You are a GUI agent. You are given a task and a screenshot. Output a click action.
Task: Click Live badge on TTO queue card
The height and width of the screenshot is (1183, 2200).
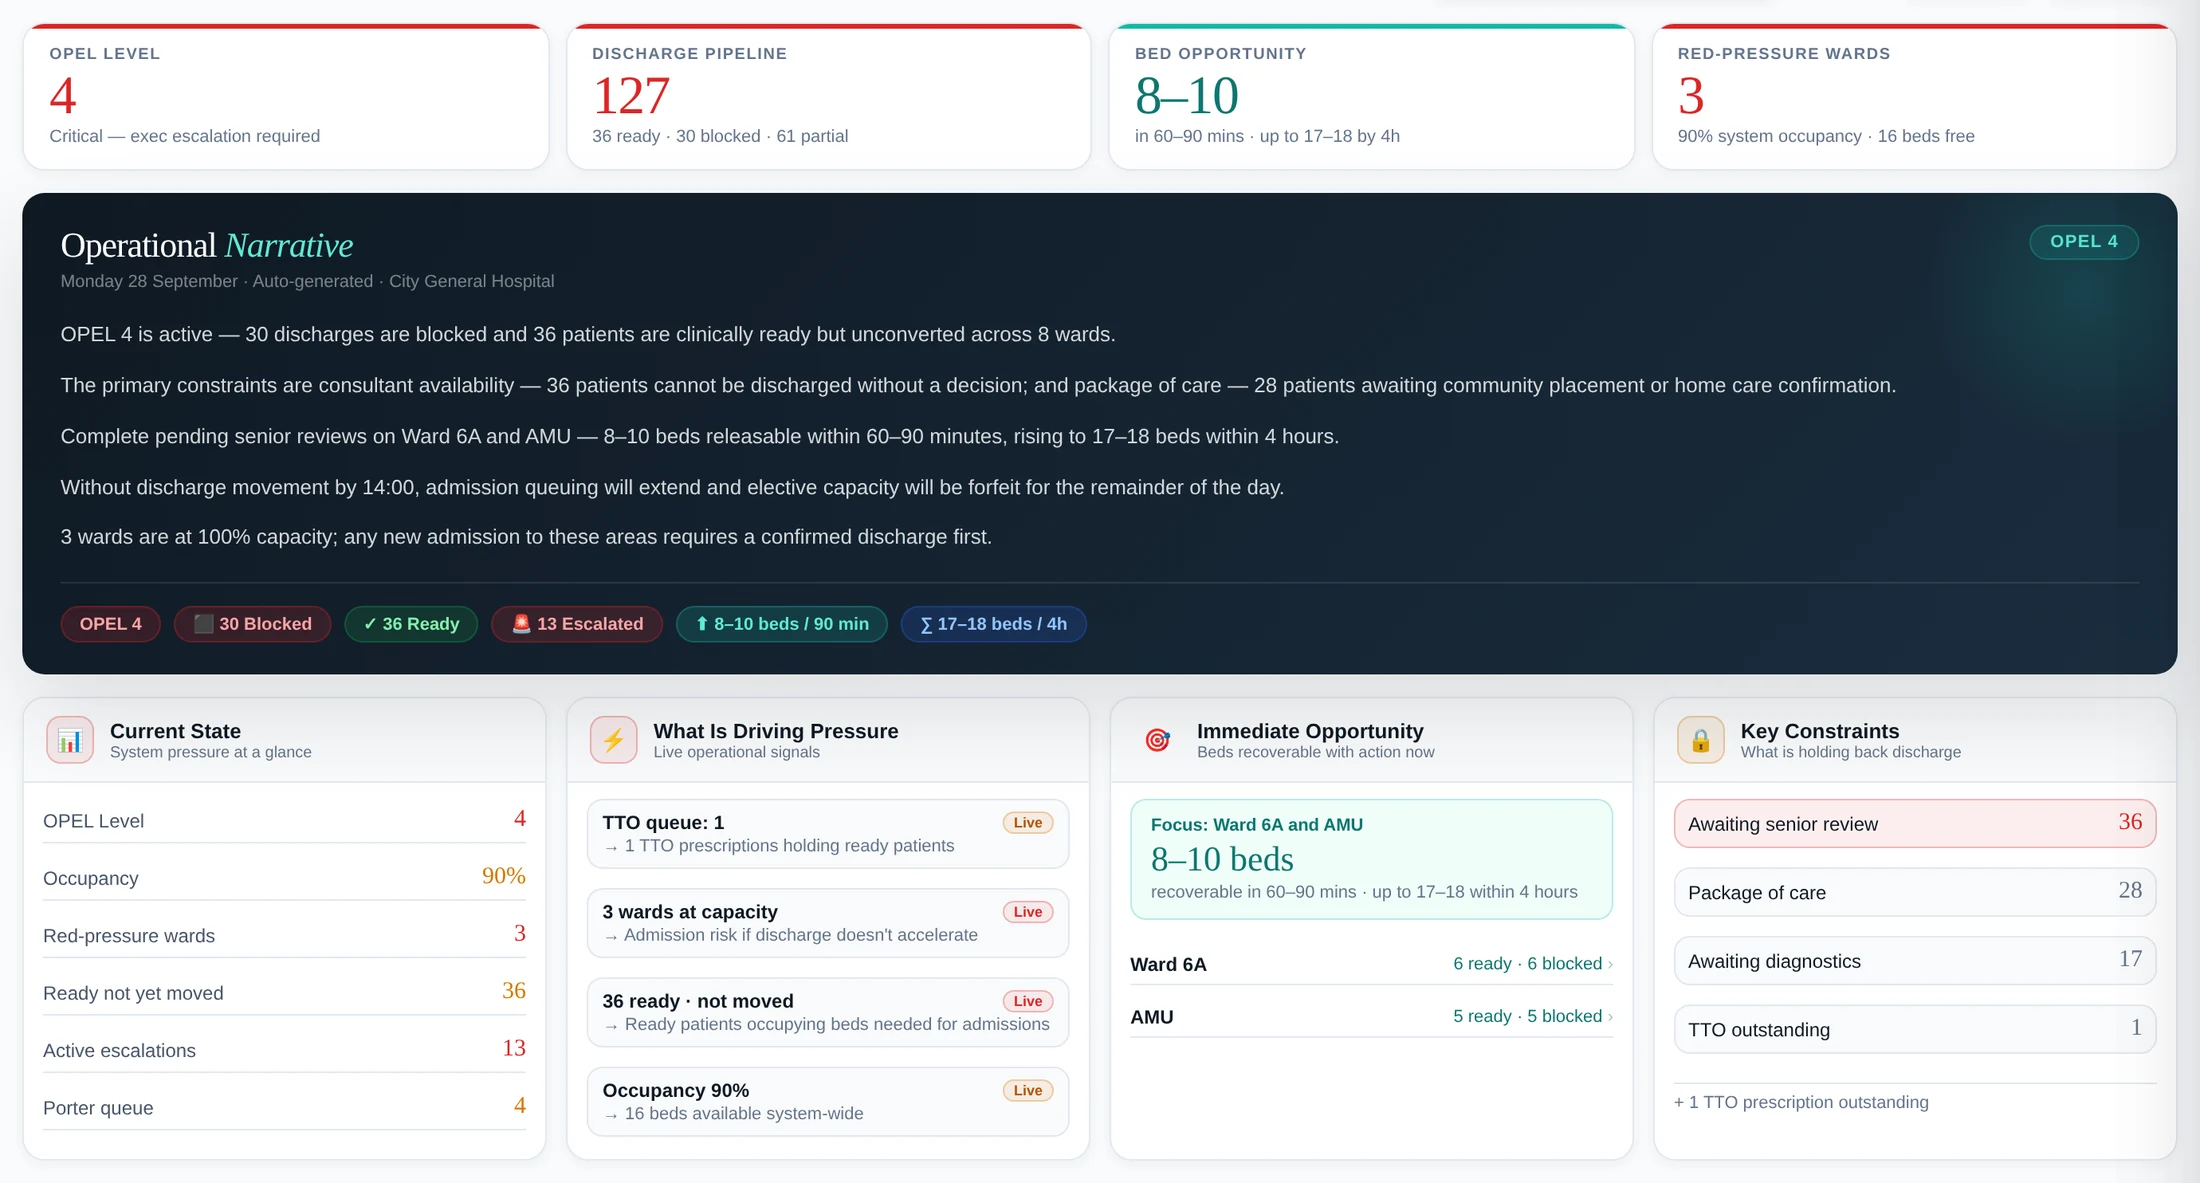(1028, 823)
